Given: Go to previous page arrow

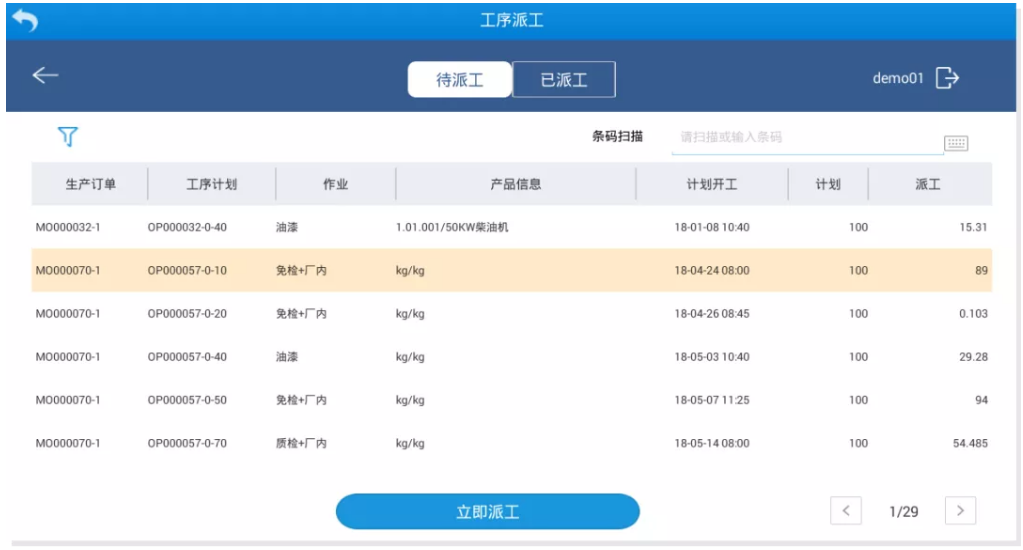Looking at the screenshot, I should (846, 511).
